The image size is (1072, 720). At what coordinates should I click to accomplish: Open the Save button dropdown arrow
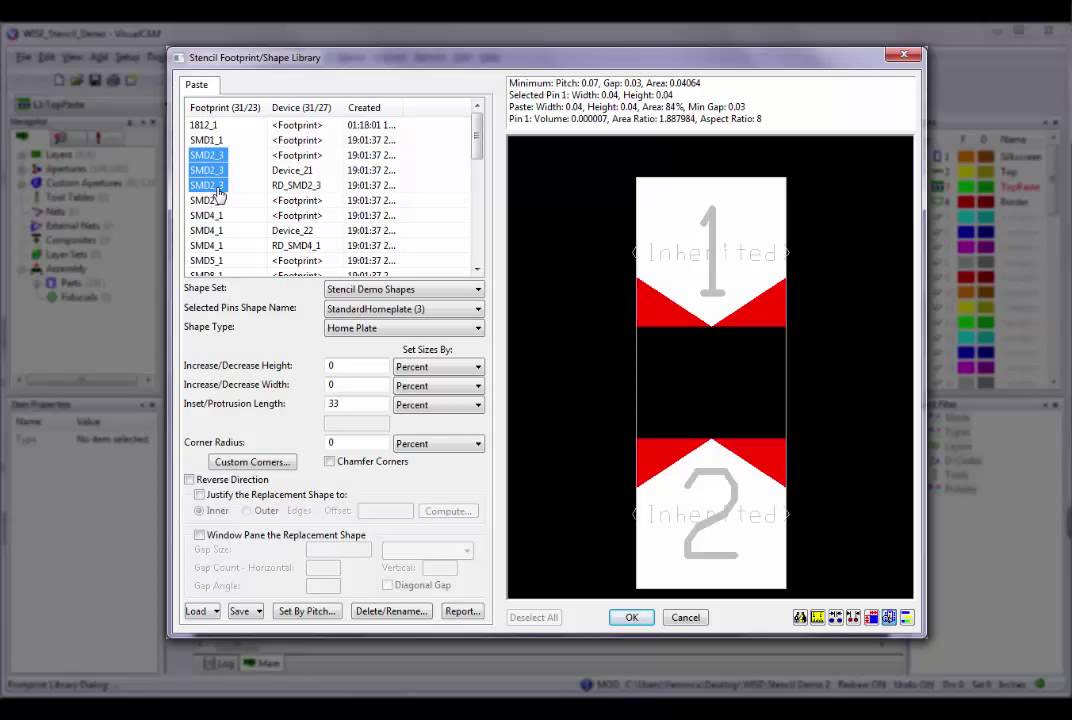259,611
